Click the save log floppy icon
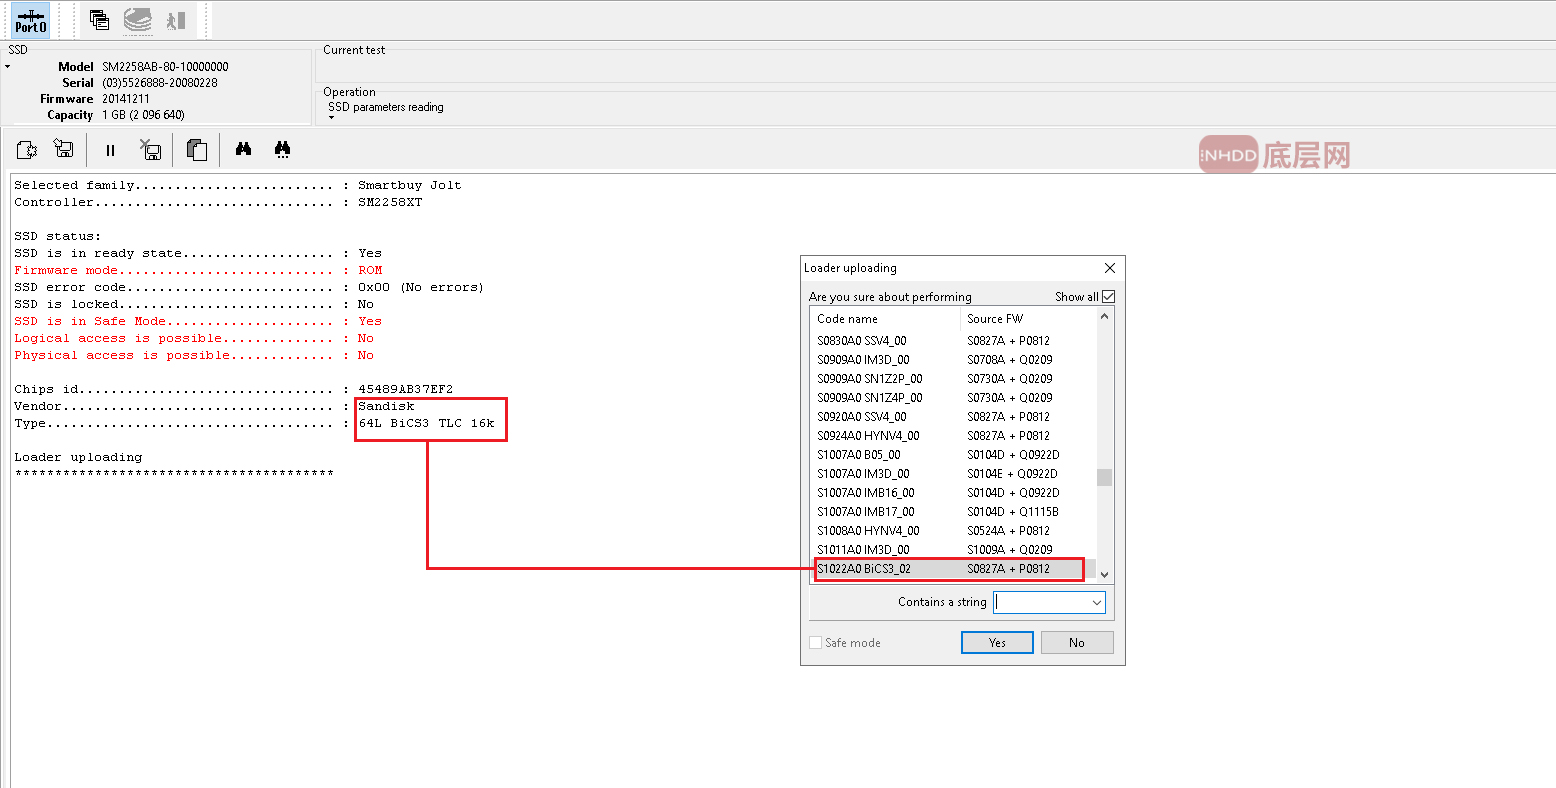 pos(64,150)
